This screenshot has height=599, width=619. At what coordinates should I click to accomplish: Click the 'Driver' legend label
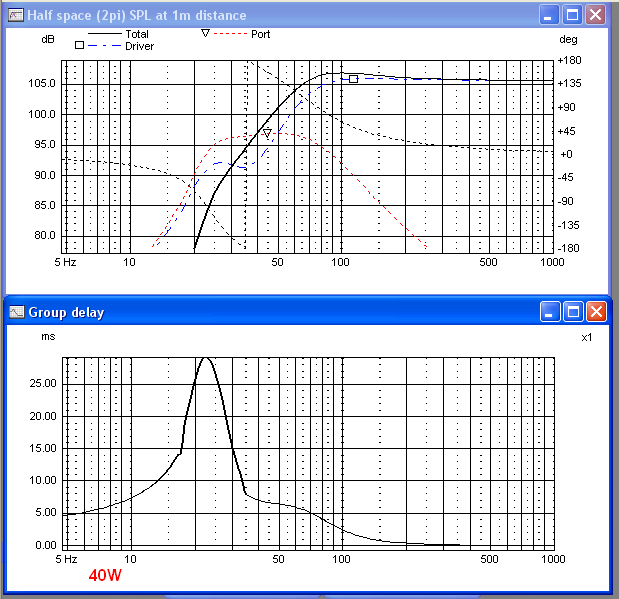[x=139, y=46]
